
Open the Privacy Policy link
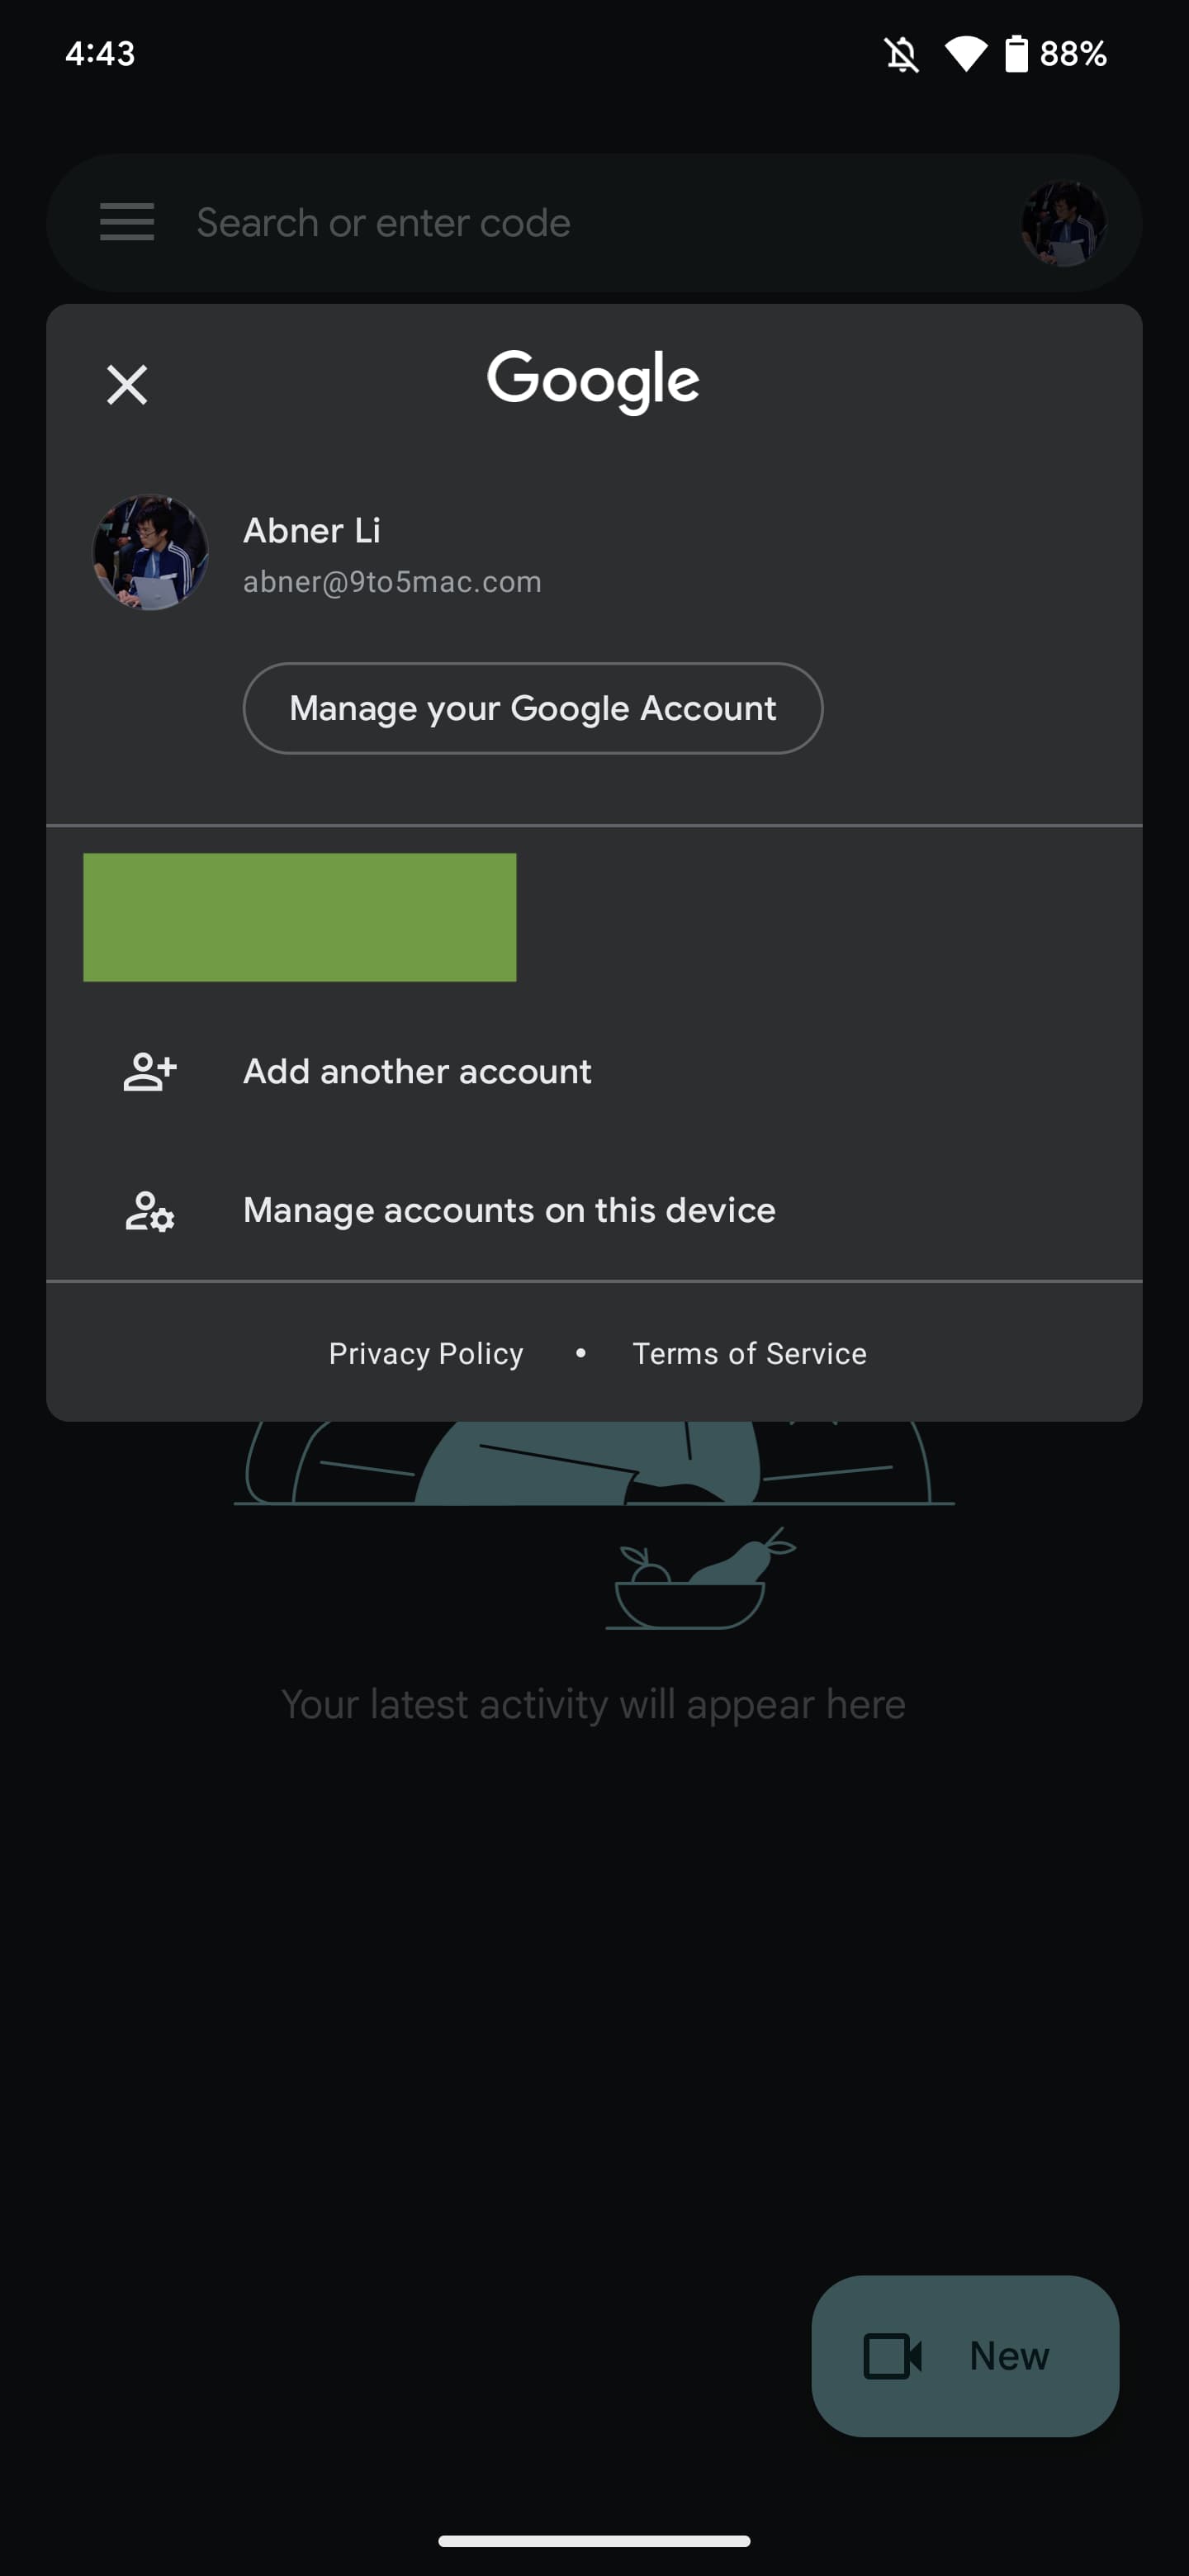tap(426, 1353)
